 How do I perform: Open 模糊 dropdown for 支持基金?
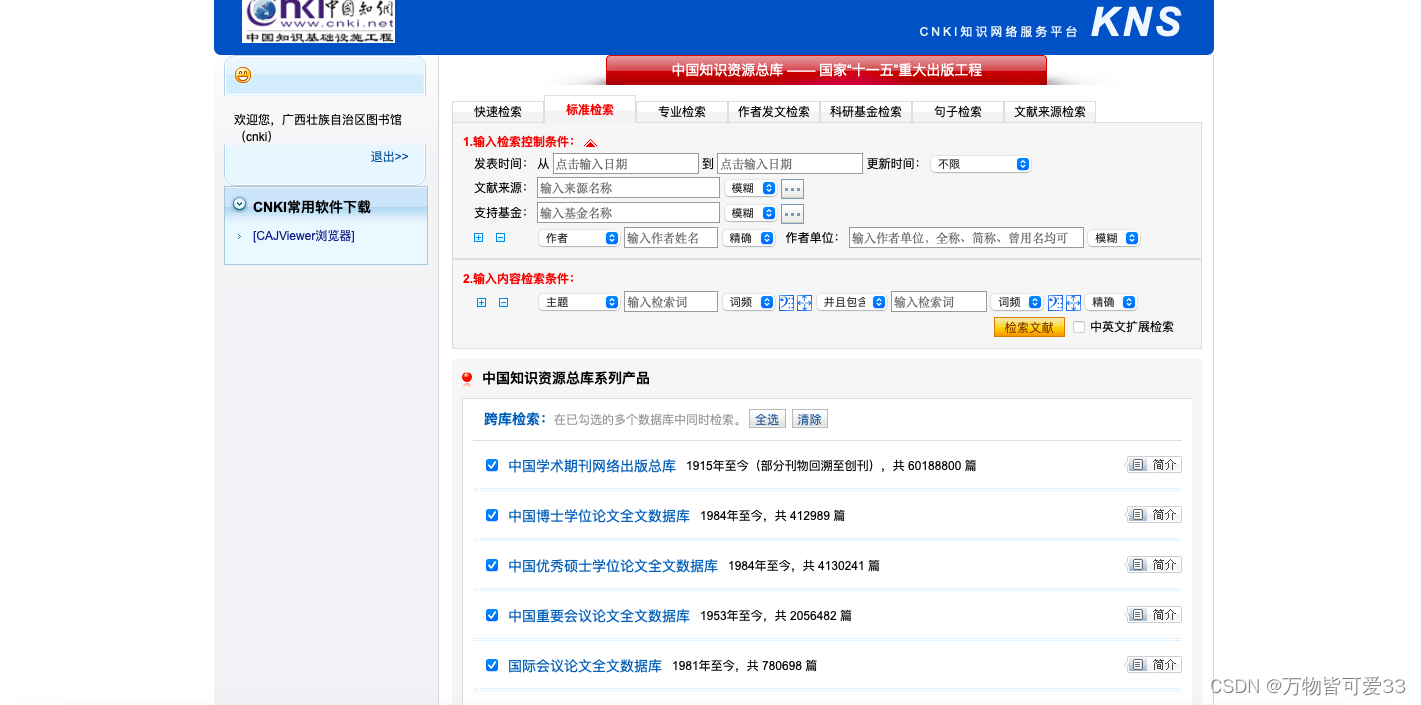pos(751,213)
